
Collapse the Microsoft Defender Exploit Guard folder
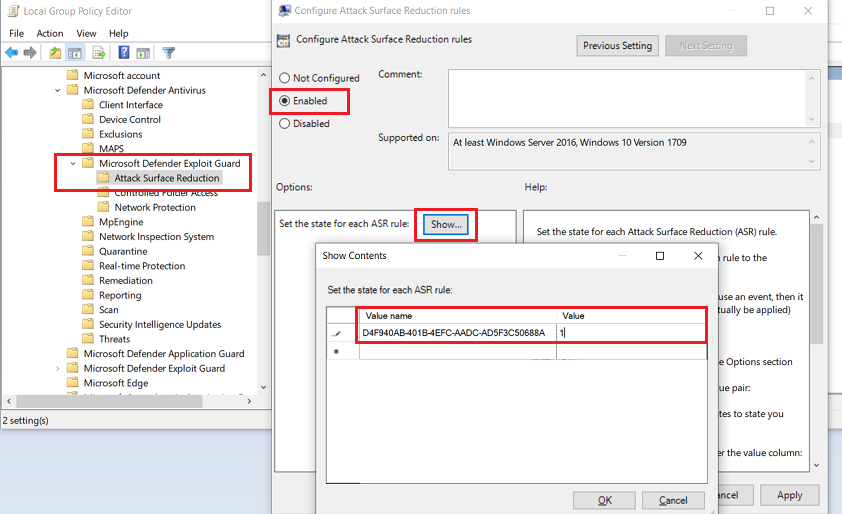(x=73, y=163)
